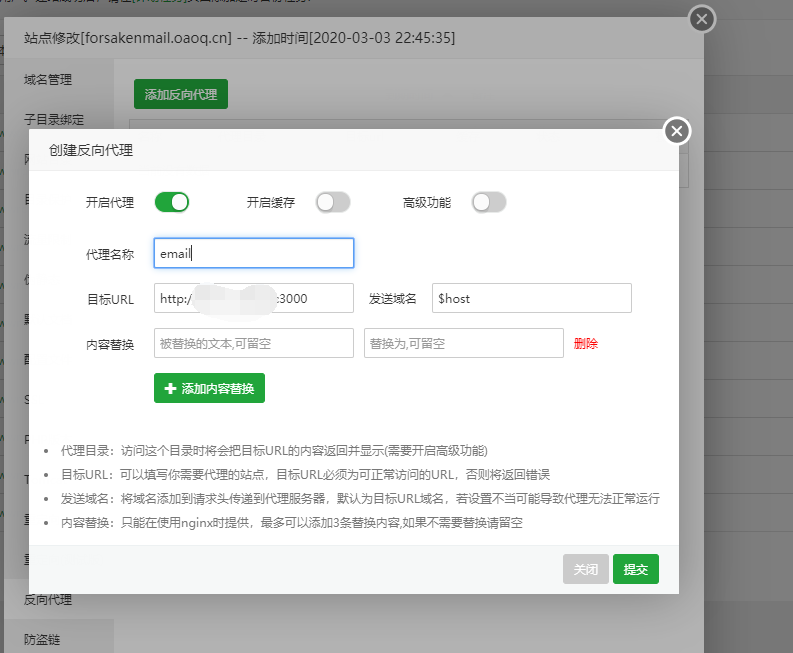Switch to 子目录绑定 in the sidebar
The image size is (793, 653).
coord(54,120)
